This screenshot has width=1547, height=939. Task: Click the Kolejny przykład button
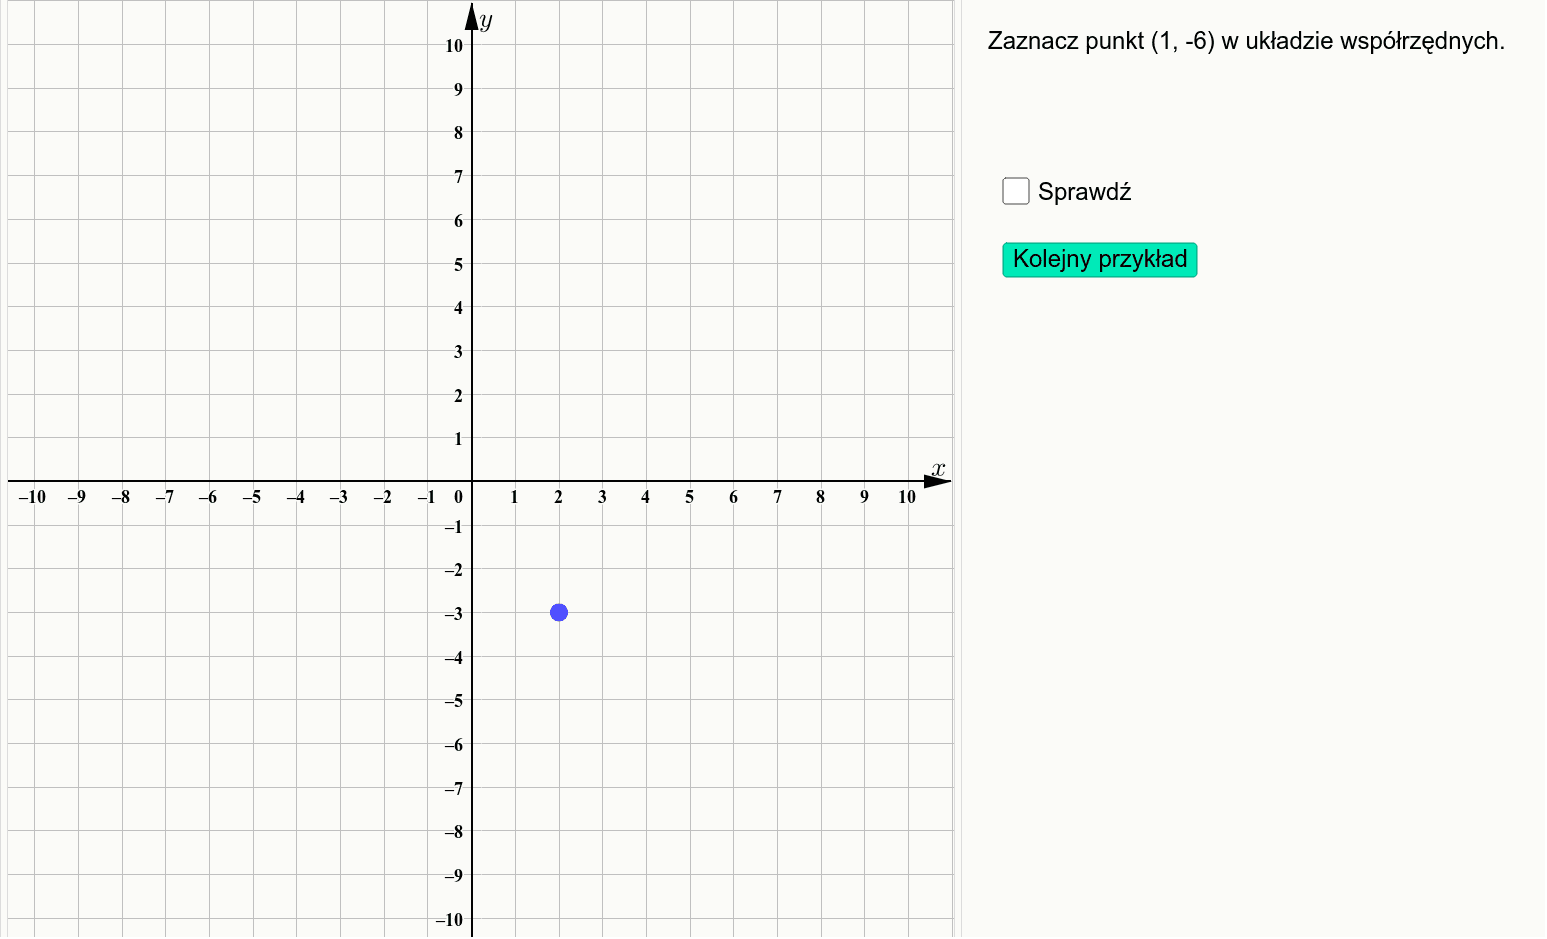(1100, 260)
